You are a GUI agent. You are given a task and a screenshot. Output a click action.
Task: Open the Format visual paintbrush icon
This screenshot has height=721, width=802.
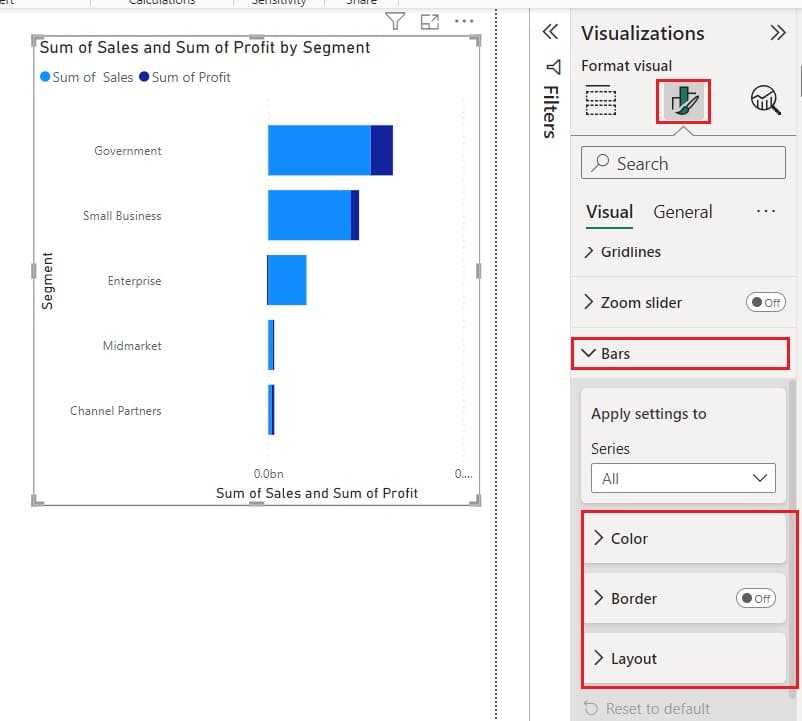coord(684,99)
